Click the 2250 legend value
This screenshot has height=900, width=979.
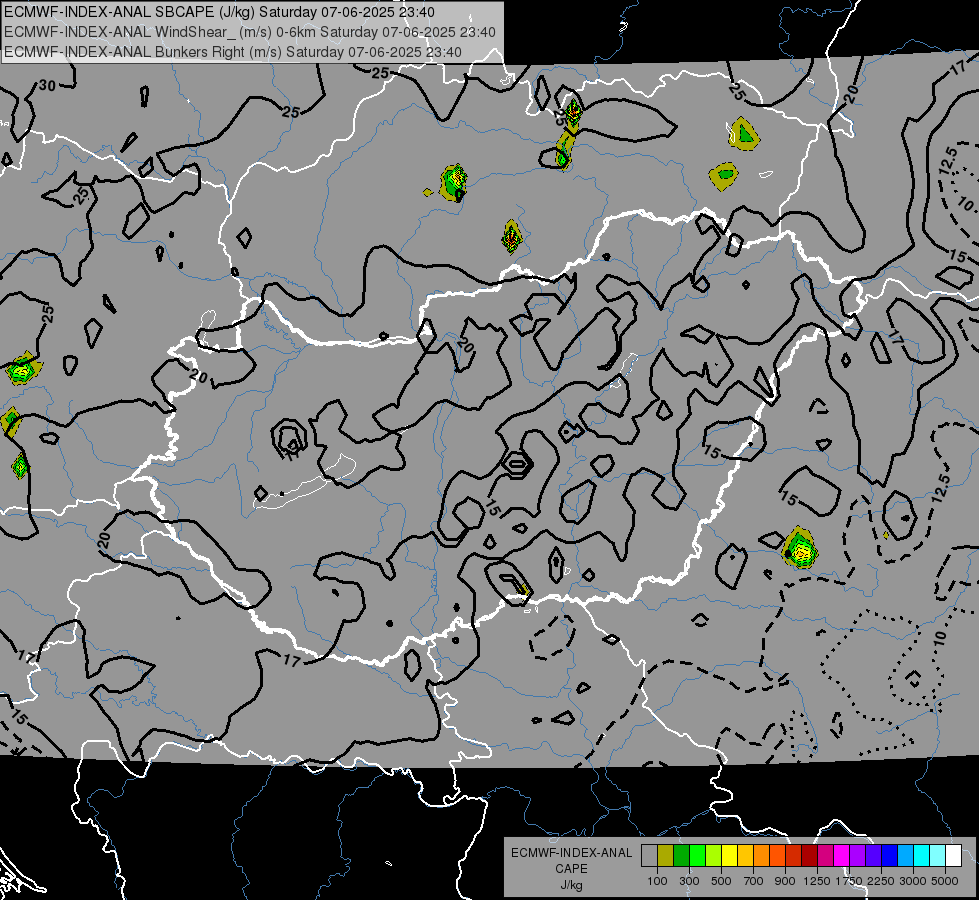click(881, 881)
